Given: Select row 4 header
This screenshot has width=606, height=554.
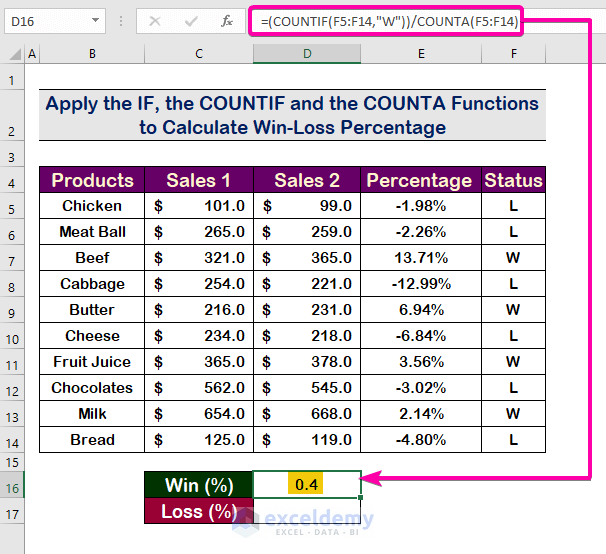Looking at the screenshot, I should (x=12, y=181).
